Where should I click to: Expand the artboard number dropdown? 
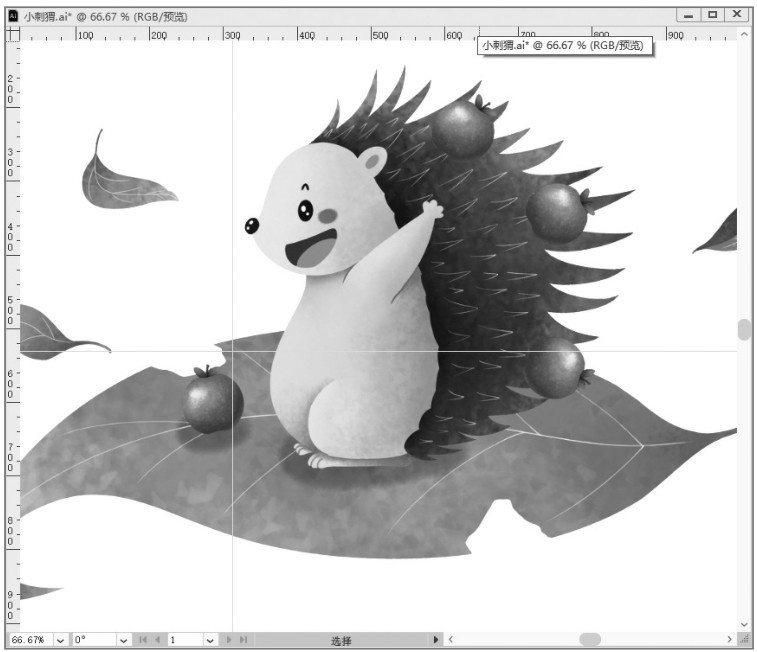point(210,640)
